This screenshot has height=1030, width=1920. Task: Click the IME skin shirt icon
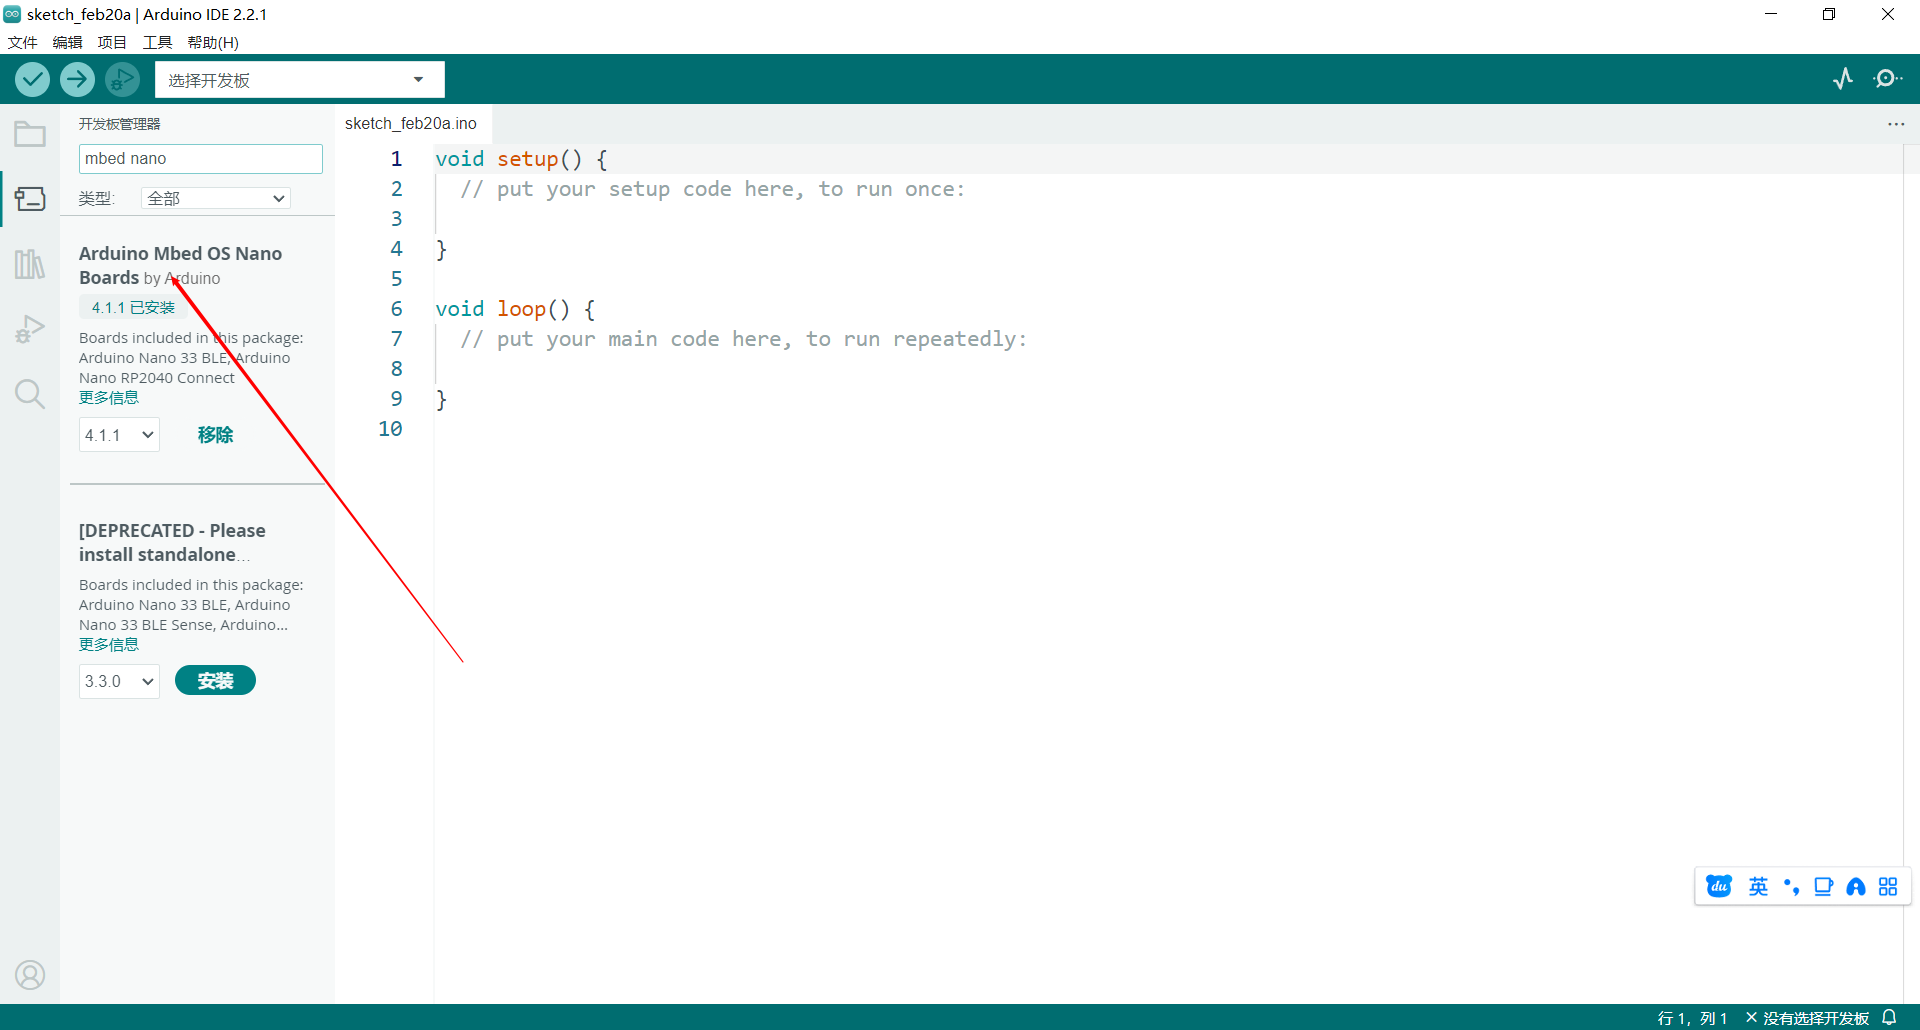(x=1823, y=887)
